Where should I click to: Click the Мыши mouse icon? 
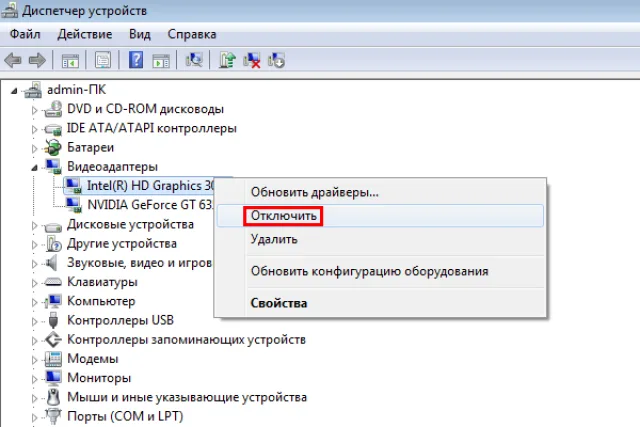click(x=53, y=397)
